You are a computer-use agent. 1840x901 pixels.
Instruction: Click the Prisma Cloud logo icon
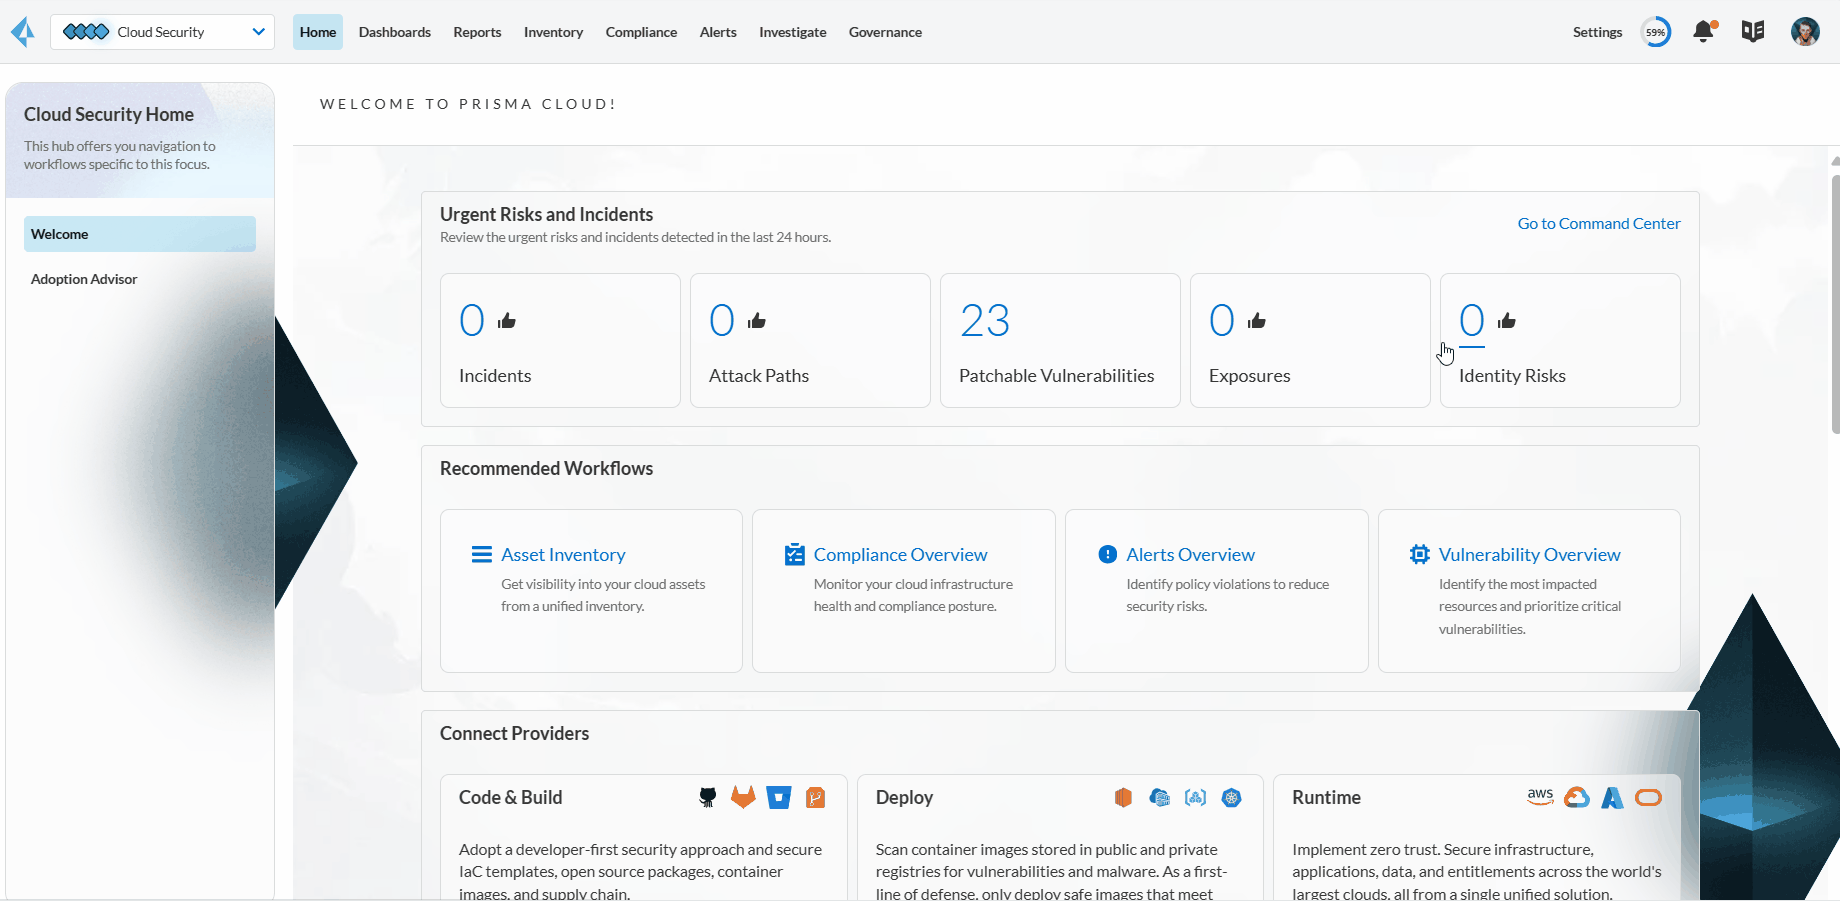click(22, 32)
